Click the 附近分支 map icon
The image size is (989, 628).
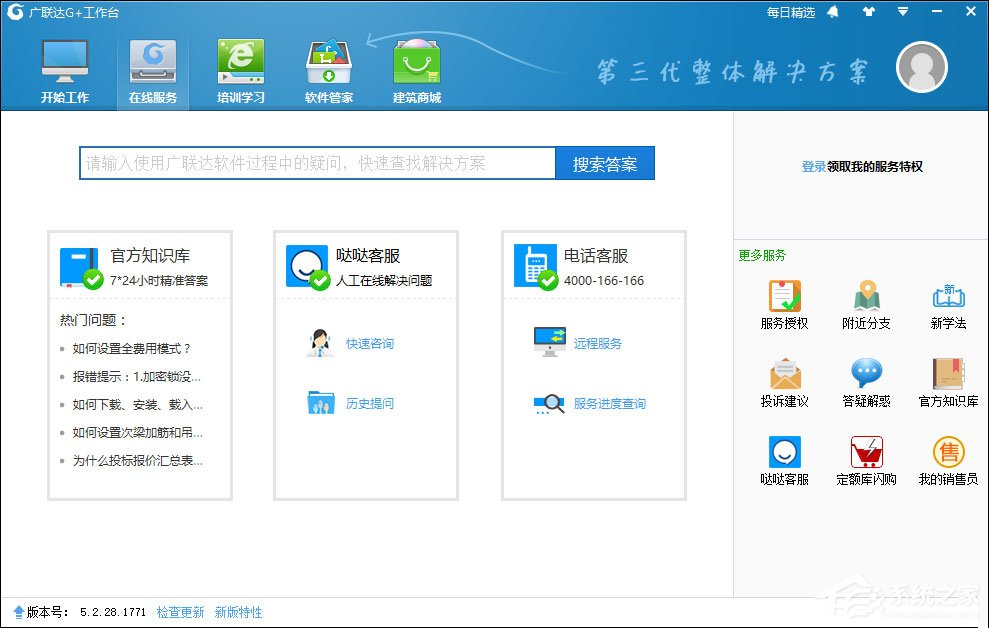coord(866,297)
